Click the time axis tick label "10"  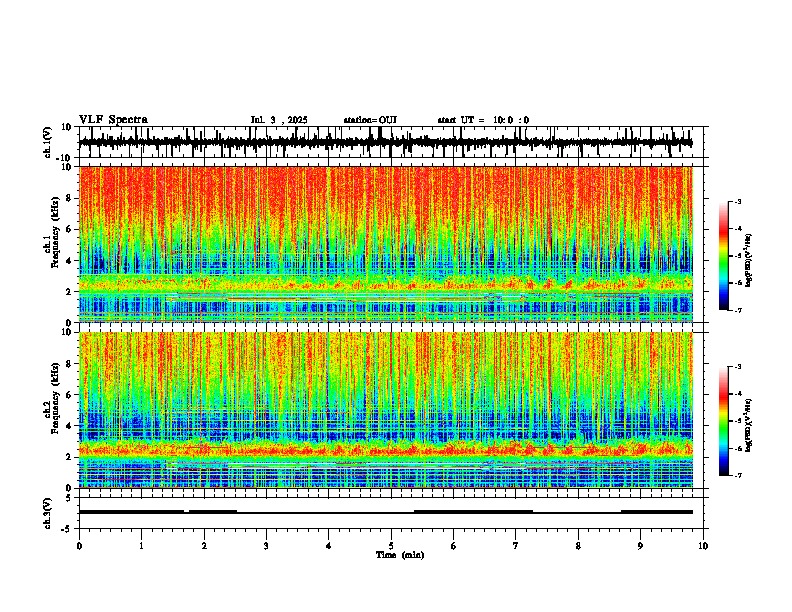[703, 546]
